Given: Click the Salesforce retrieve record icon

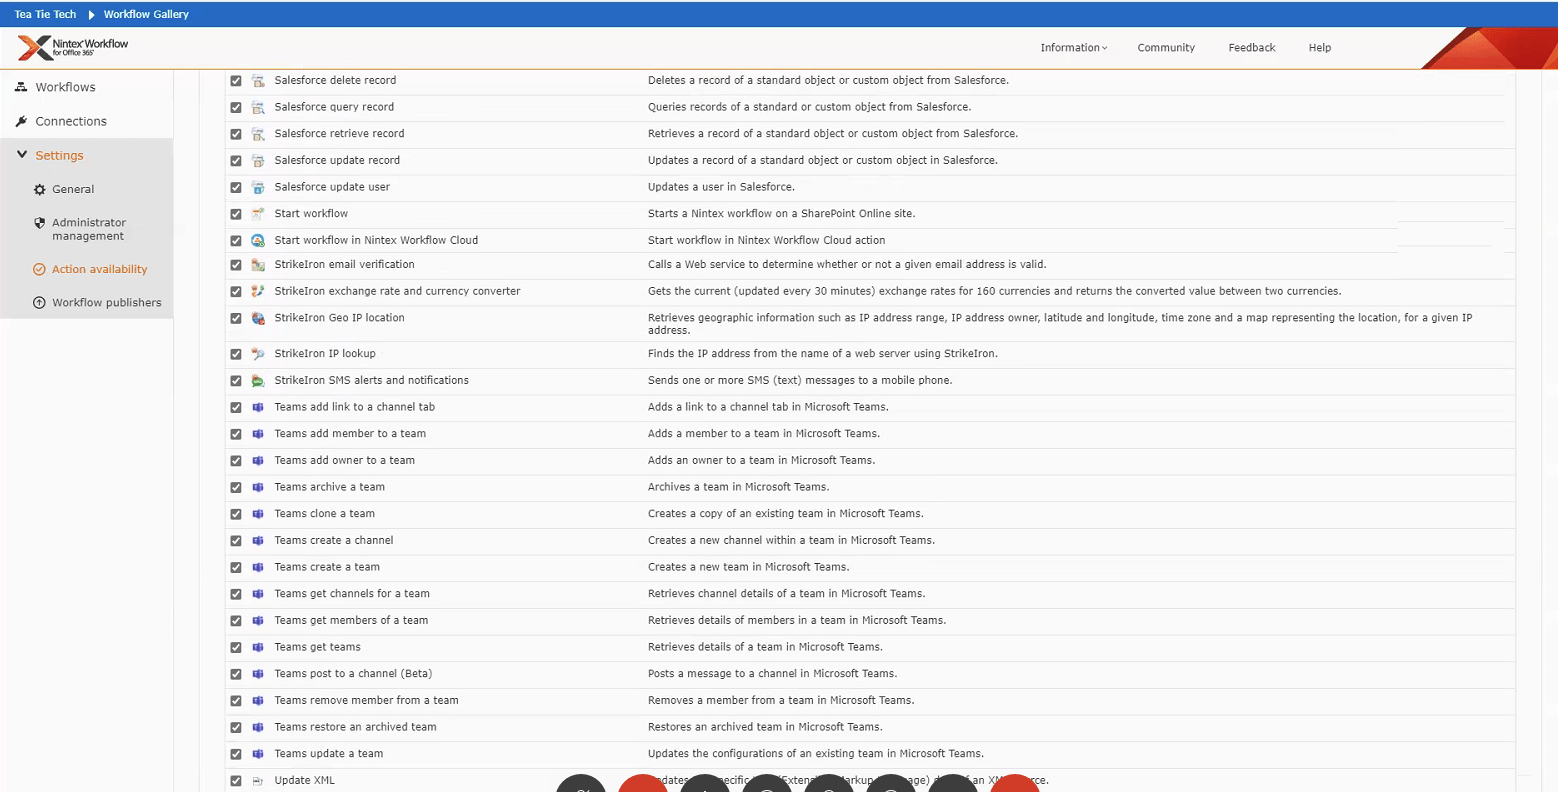Looking at the screenshot, I should (x=258, y=134).
